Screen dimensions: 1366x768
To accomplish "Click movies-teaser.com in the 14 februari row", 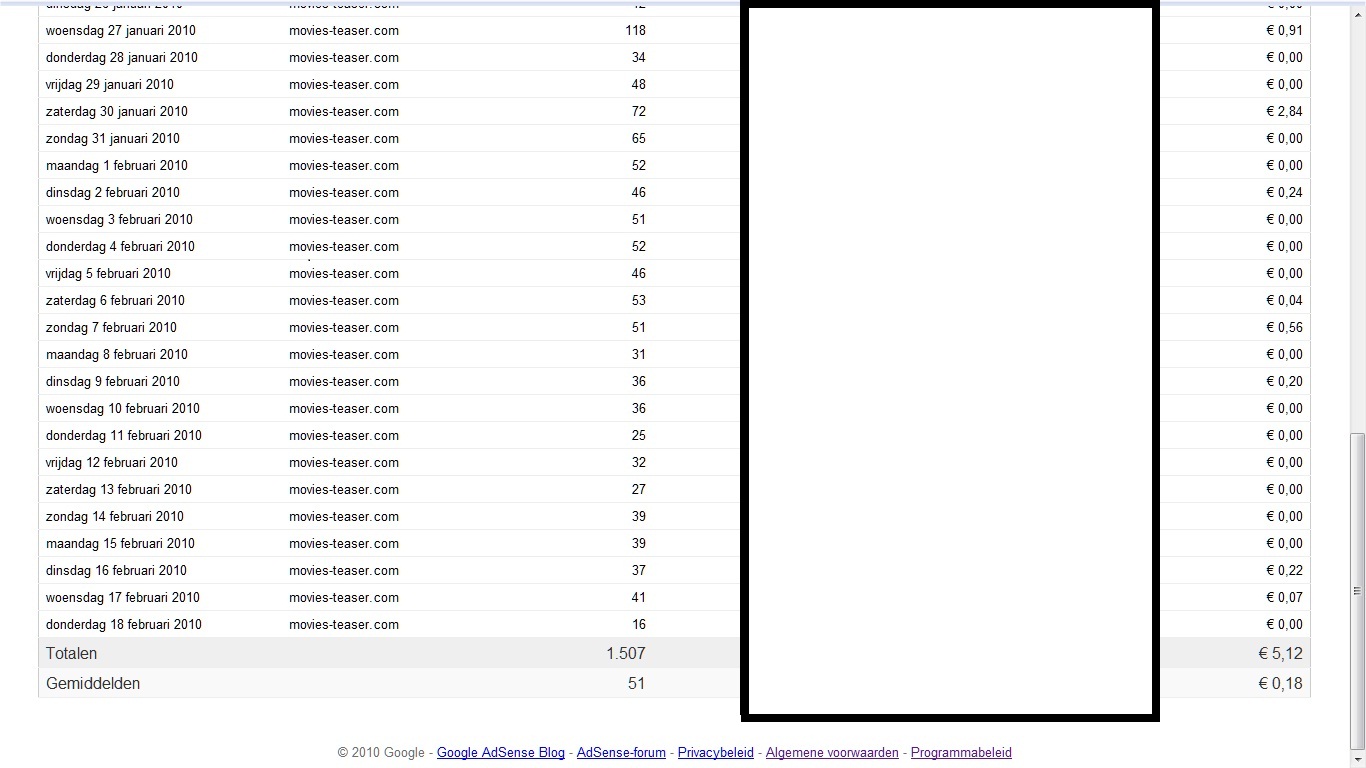I will [344, 516].
